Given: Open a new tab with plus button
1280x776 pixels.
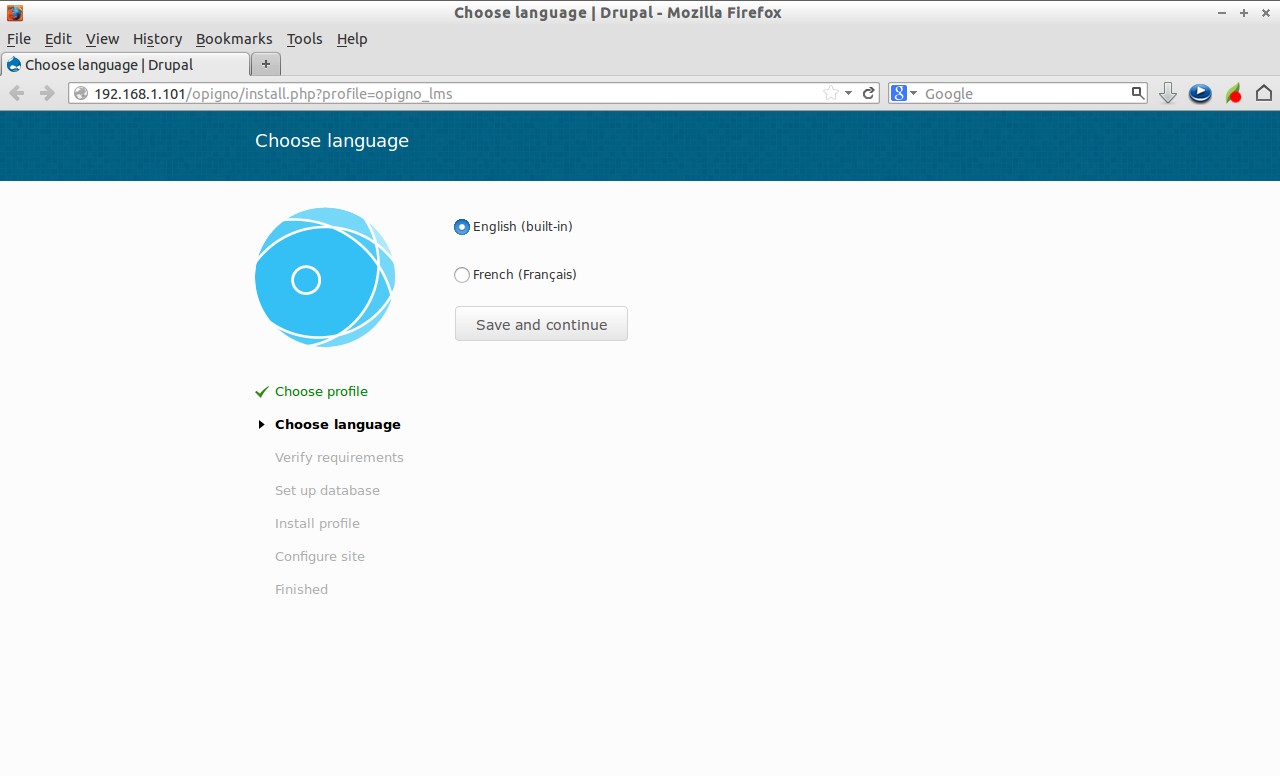Looking at the screenshot, I should point(265,64).
